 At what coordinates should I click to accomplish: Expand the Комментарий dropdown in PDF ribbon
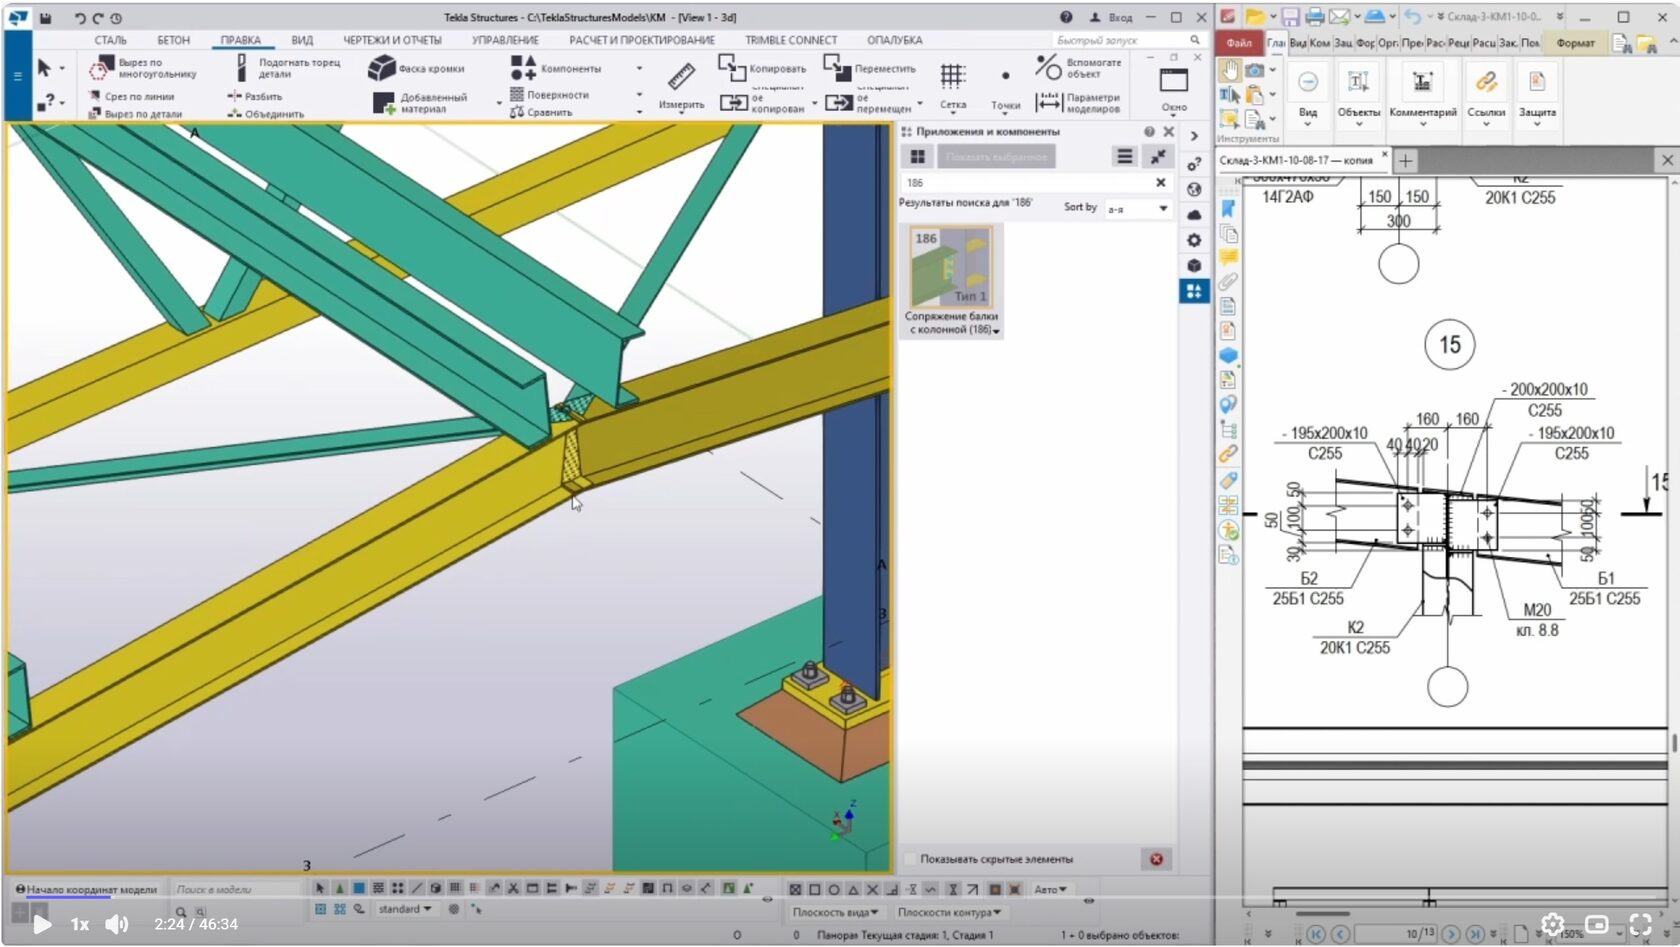(x=1423, y=124)
